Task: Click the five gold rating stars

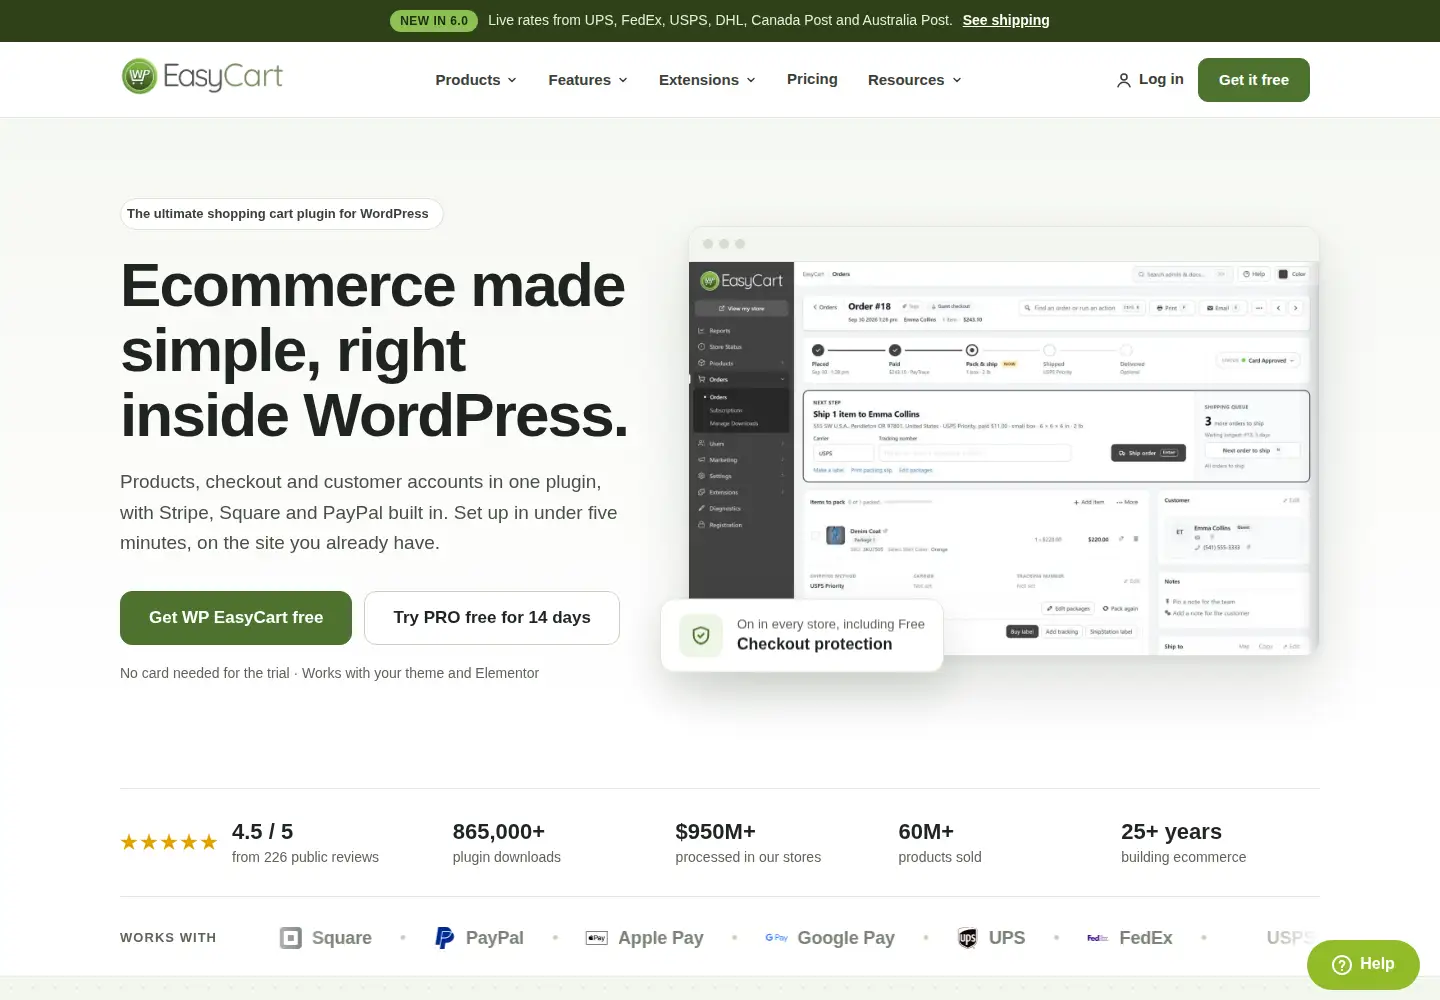Action: (x=169, y=842)
